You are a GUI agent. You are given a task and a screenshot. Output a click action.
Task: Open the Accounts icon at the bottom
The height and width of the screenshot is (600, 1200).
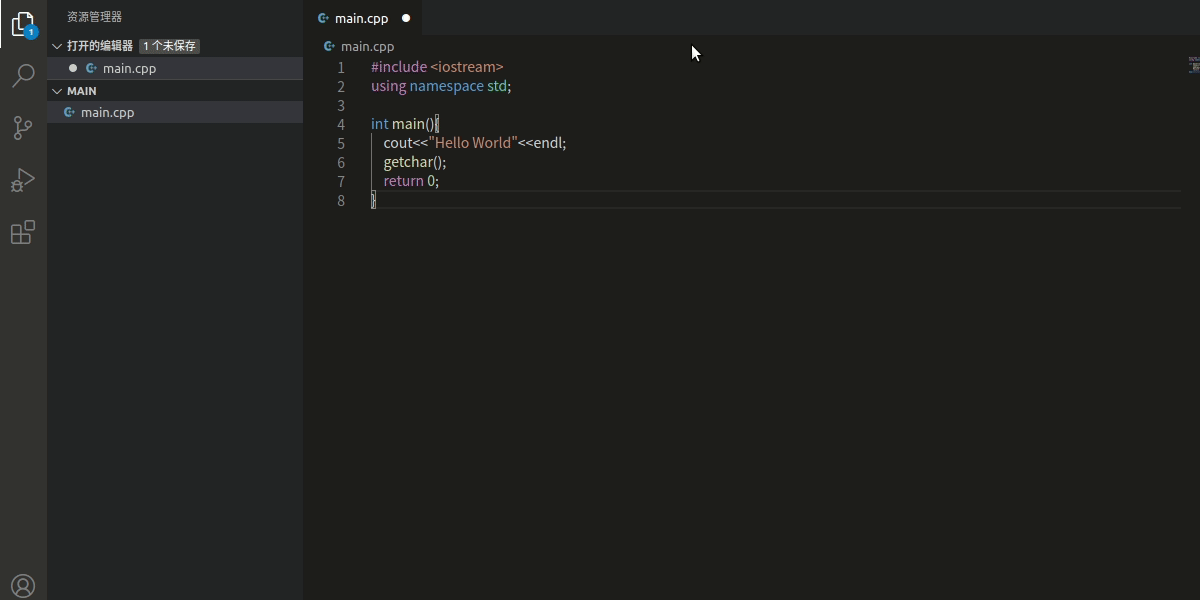[x=23, y=585]
